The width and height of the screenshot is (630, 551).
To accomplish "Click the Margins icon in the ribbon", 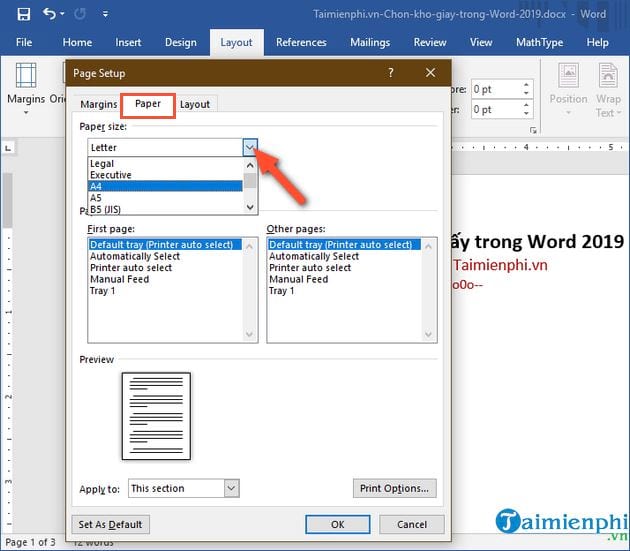I will pyautogui.click(x=26, y=75).
